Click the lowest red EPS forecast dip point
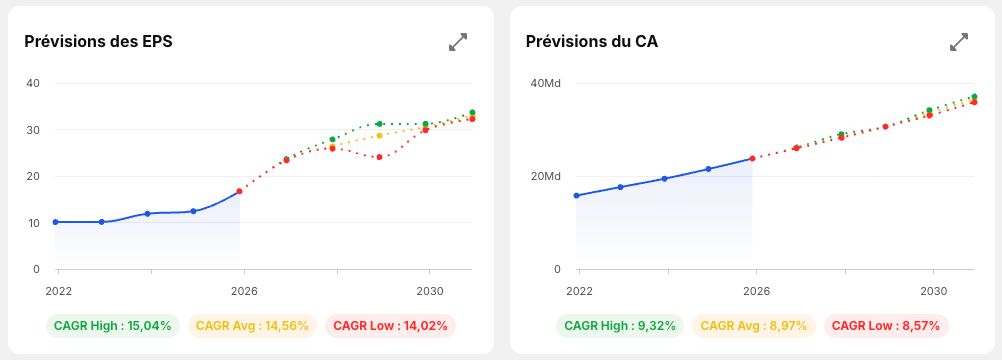 point(379,157)
